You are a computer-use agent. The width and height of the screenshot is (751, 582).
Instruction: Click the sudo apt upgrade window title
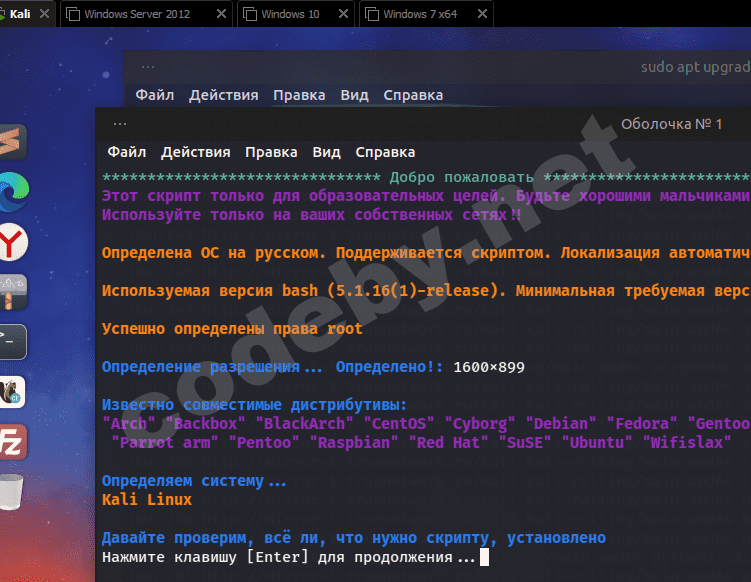point(695,68)
